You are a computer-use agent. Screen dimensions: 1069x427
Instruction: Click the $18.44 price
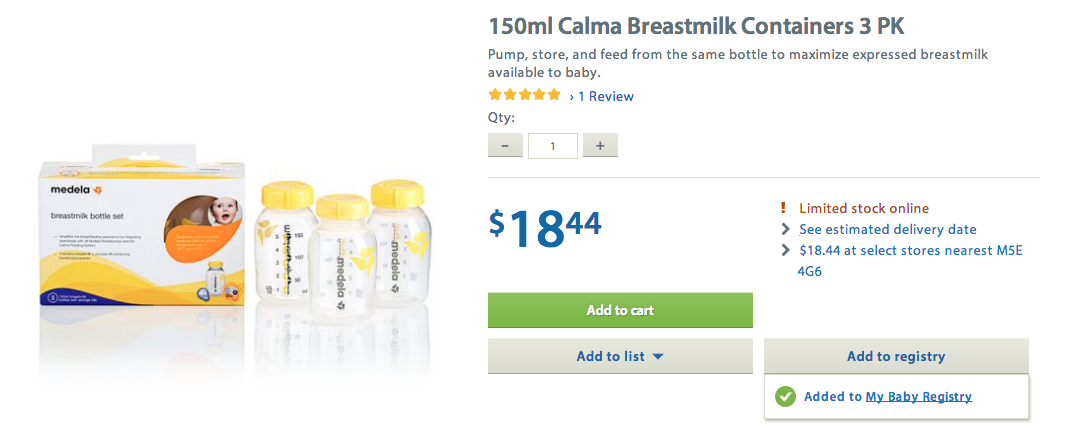click(x=545, y=228)
